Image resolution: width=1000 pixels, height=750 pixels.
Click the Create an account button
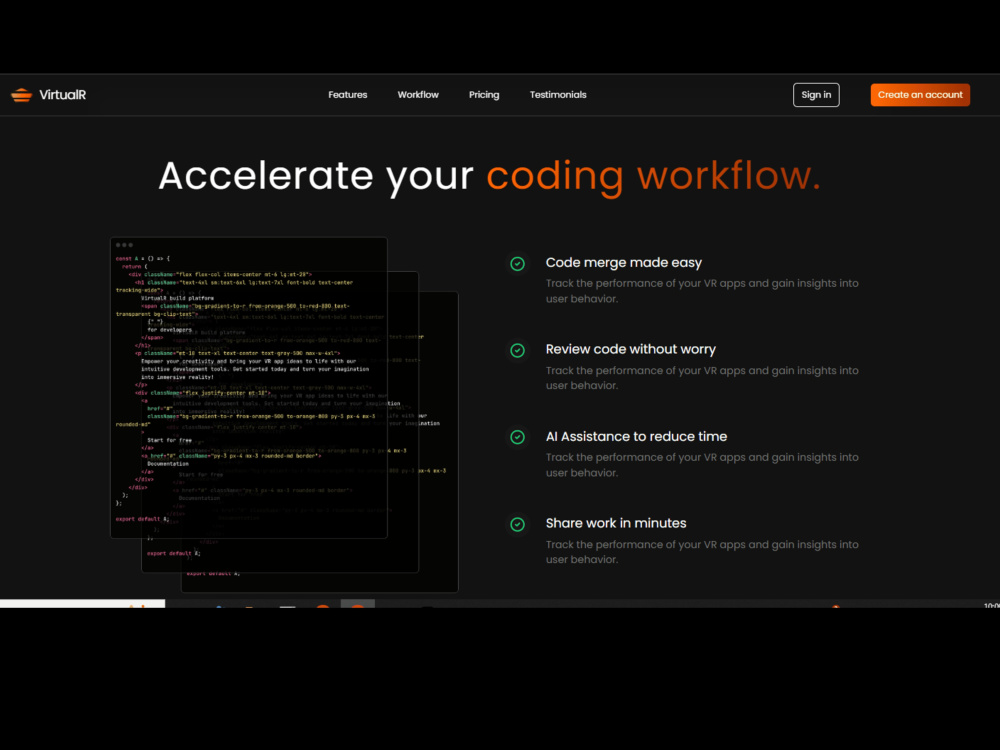(x=920, y=94)
